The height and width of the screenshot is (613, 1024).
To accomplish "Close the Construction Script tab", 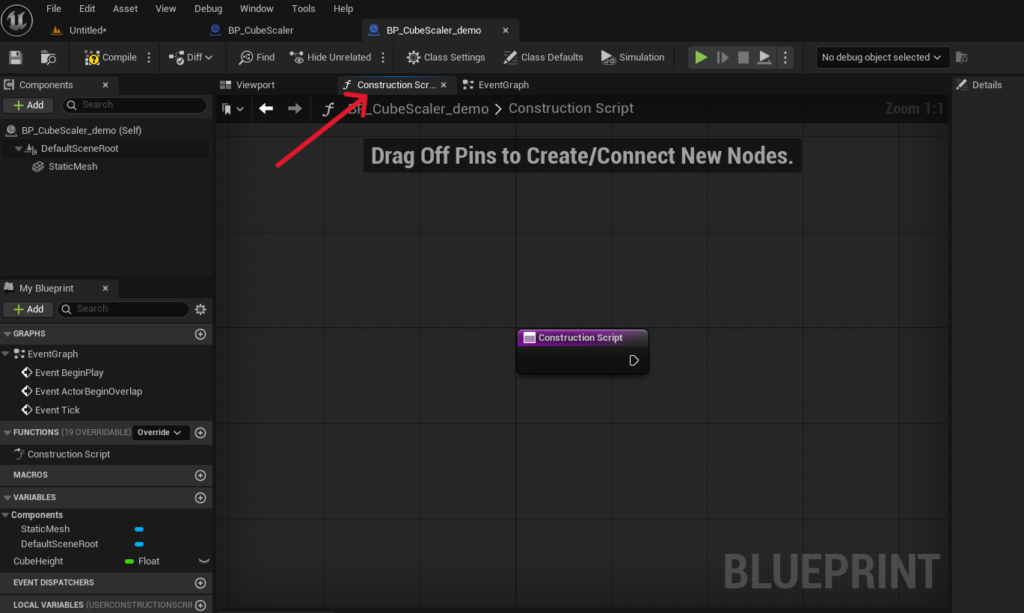I will (x=443, y=85).
